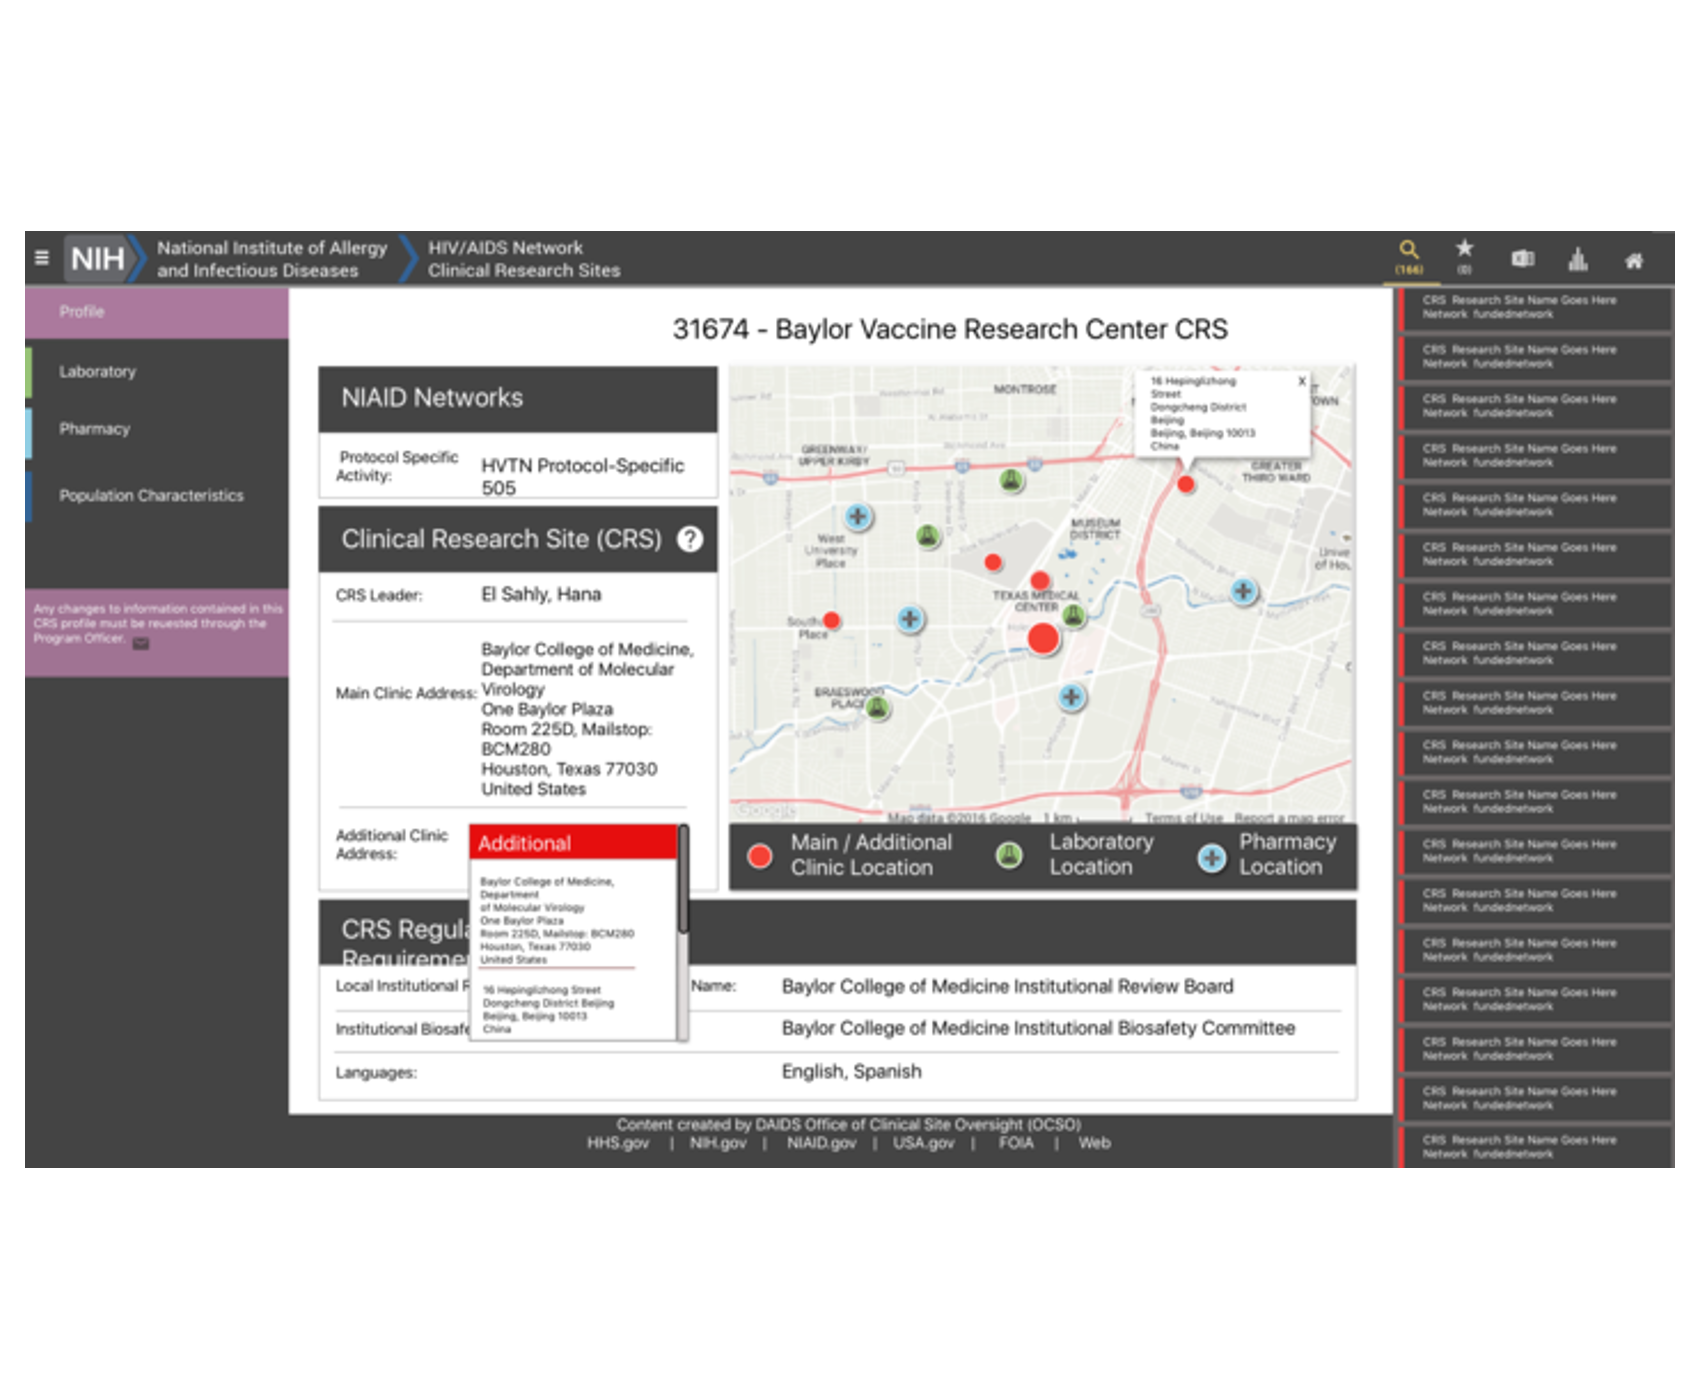Open the NIAID.gov footer link
1700x1400 pixels.
point(821,1143)
